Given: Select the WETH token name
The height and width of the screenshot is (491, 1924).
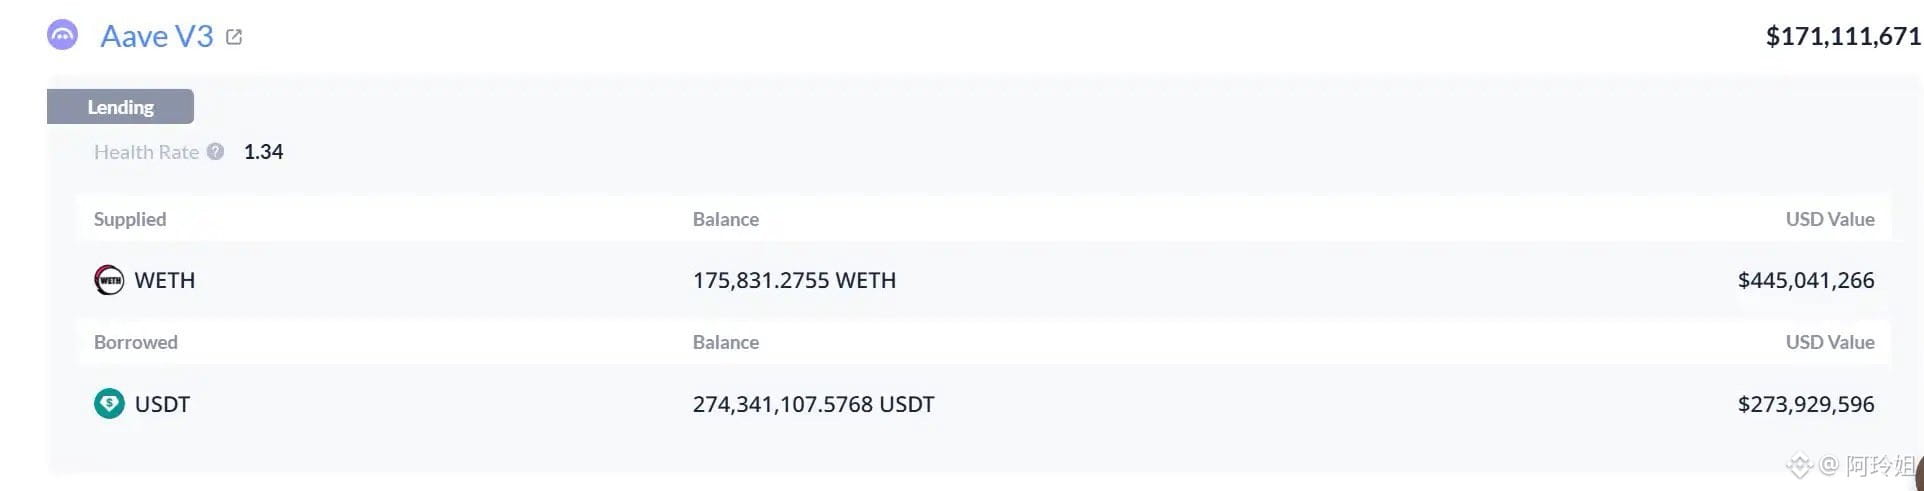Looking at the screenshot, I should (x=165, y=280).
